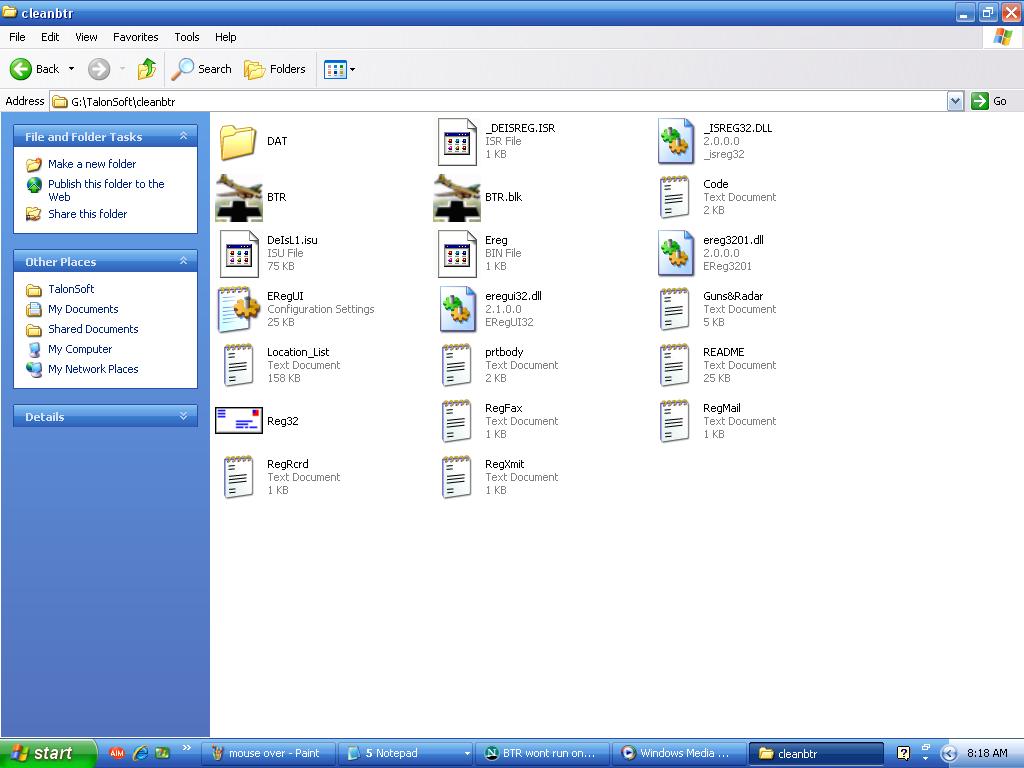This screenshot has height=768, width=1024.
Task: Toggle the Folders sidebar view
Action: pyautogui.click(x=276, y=70)
